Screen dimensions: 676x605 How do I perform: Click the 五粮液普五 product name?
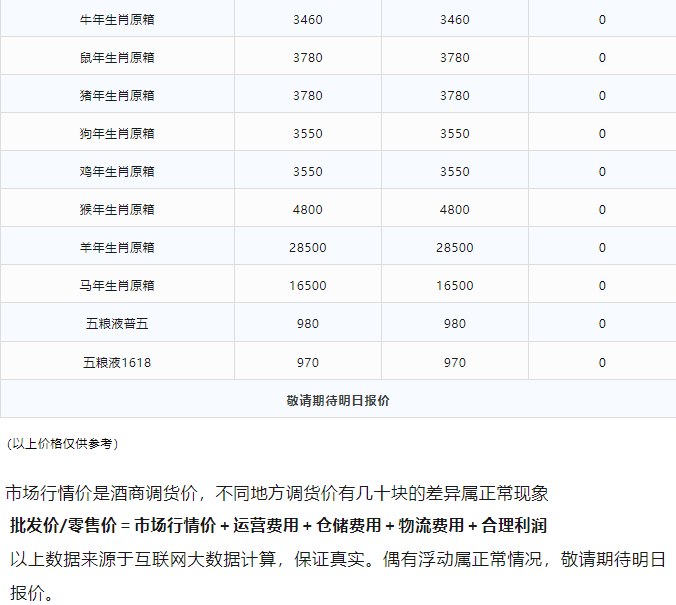tap(117, 324)
